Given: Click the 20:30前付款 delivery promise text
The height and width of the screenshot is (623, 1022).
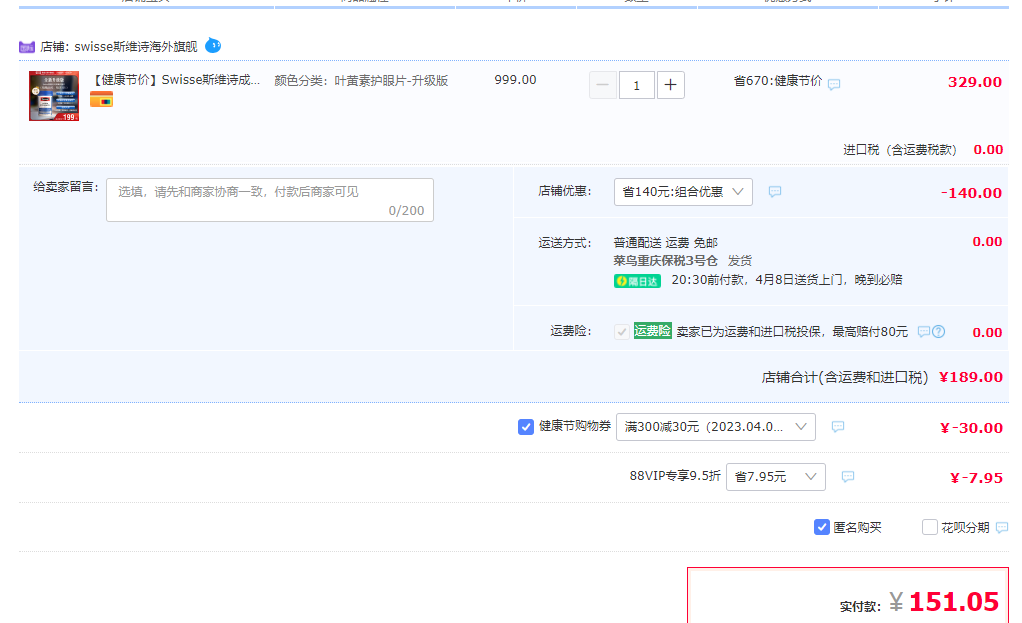Looking at the screenshot, I should [x=787, y=280].
